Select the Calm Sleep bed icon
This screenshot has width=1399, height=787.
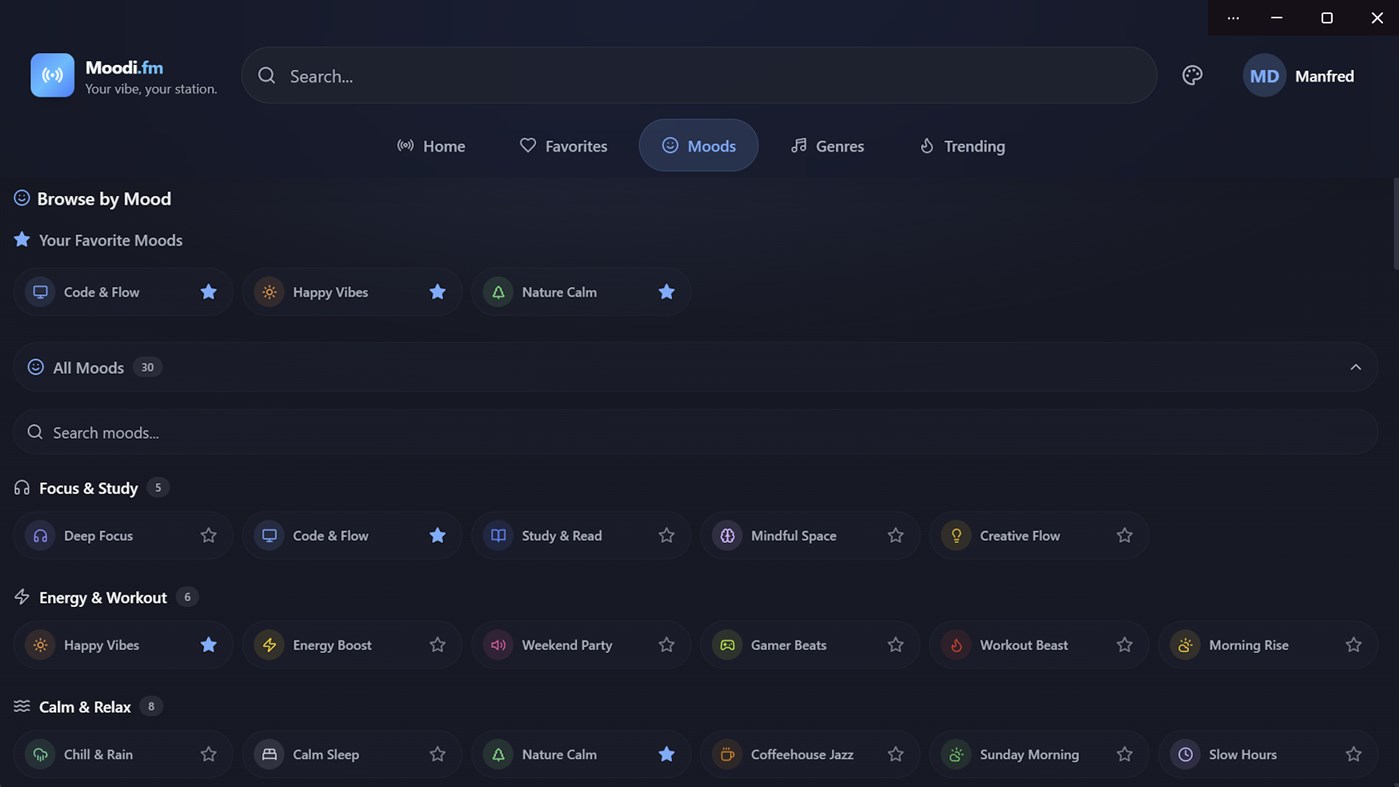pos(269,754)
